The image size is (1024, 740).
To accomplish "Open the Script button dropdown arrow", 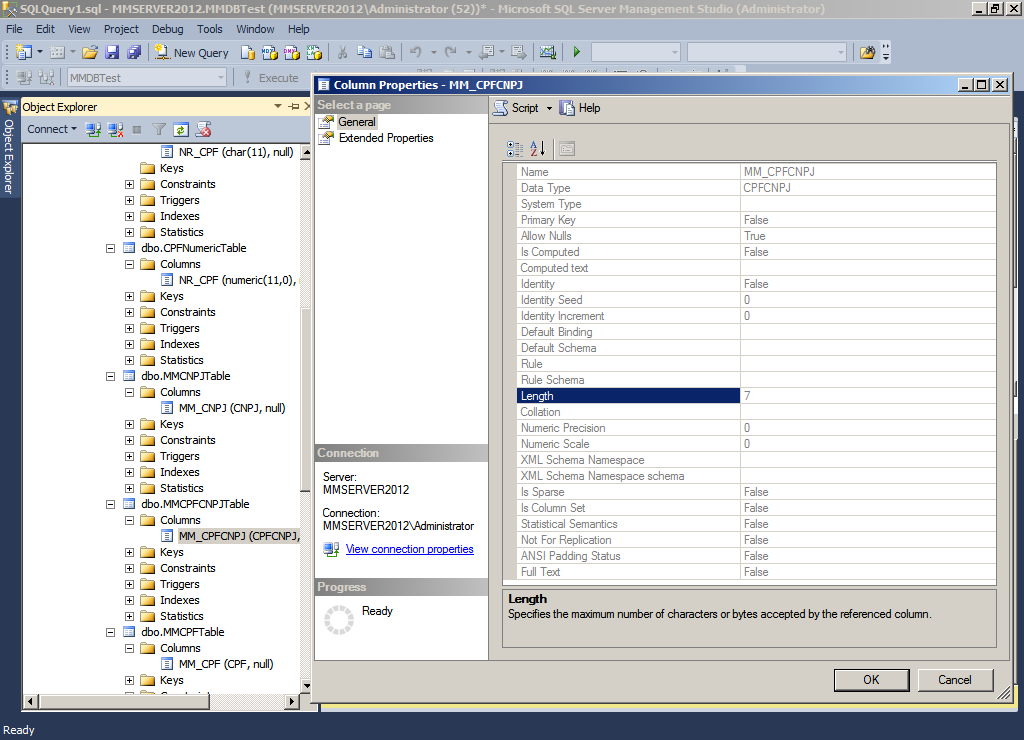I will click(x=549, y=108).
